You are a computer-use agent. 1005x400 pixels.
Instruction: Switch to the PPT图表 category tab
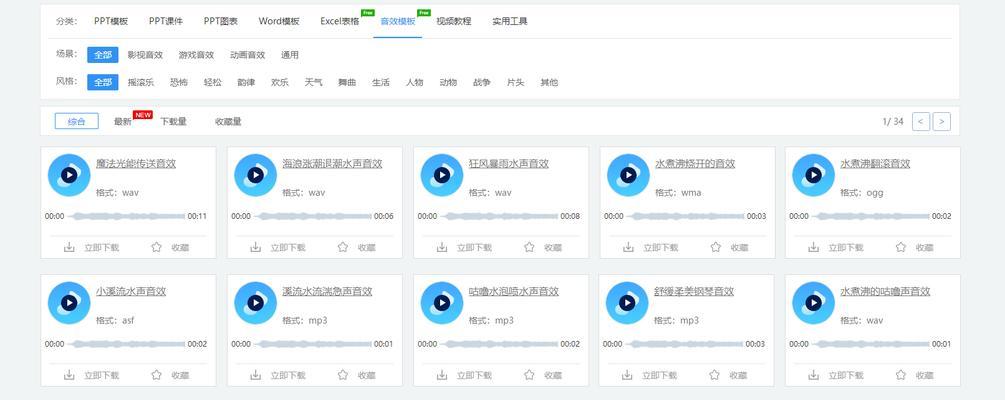pos(221,21)
